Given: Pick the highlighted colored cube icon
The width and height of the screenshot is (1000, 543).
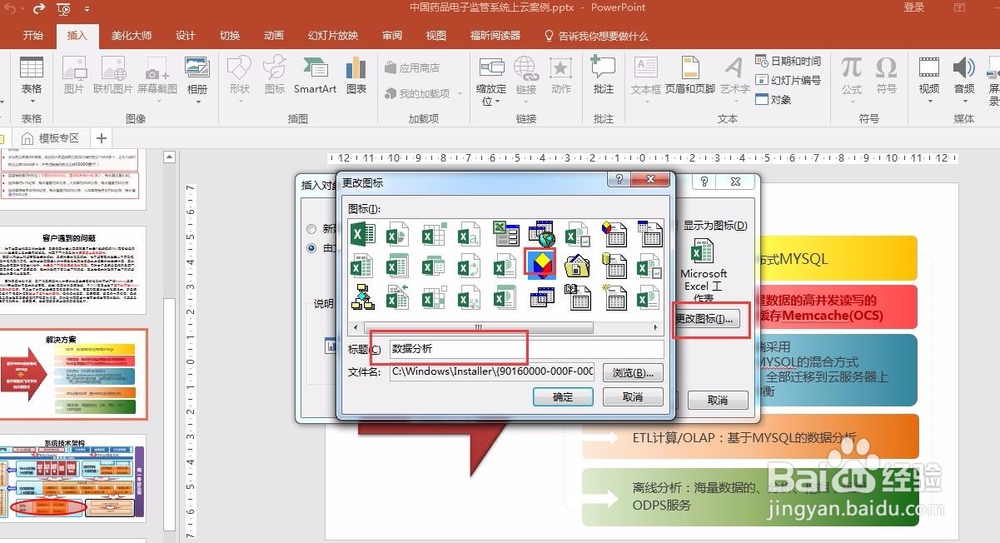Looking at the screenshot, I should point(540,264).
